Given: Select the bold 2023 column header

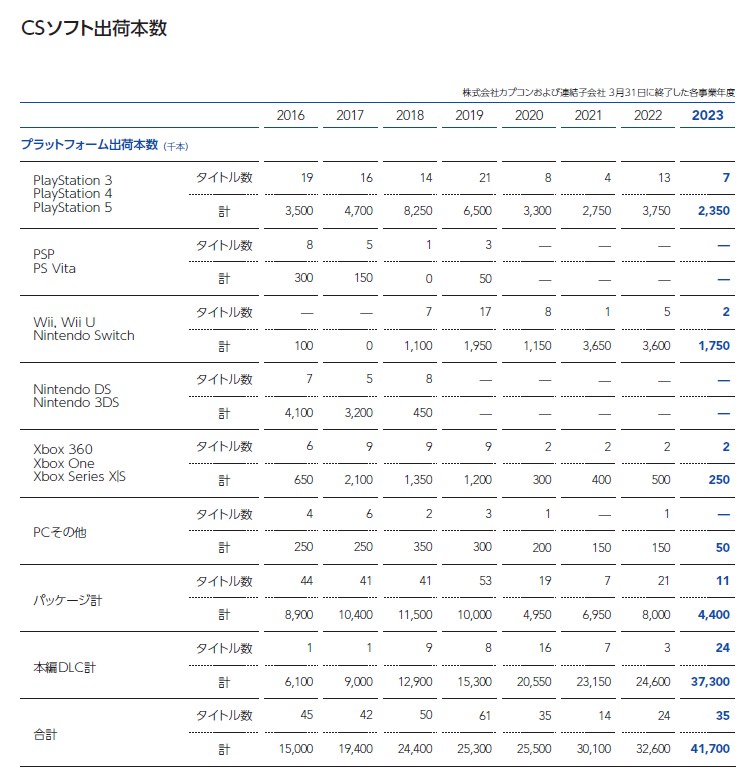Looking at the screenshot, I should 708,115.
